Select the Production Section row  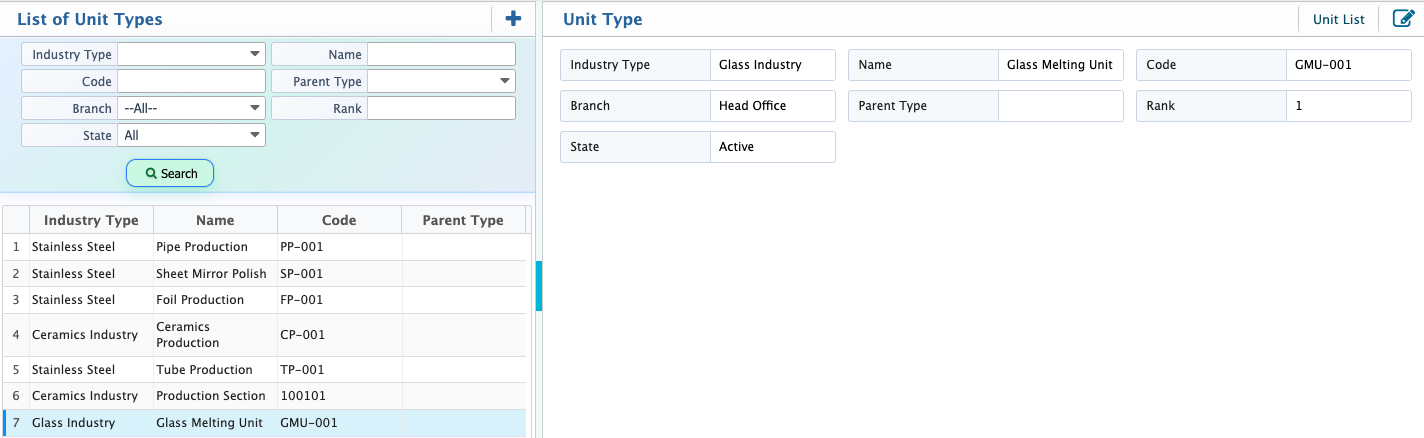pos(264,396)
